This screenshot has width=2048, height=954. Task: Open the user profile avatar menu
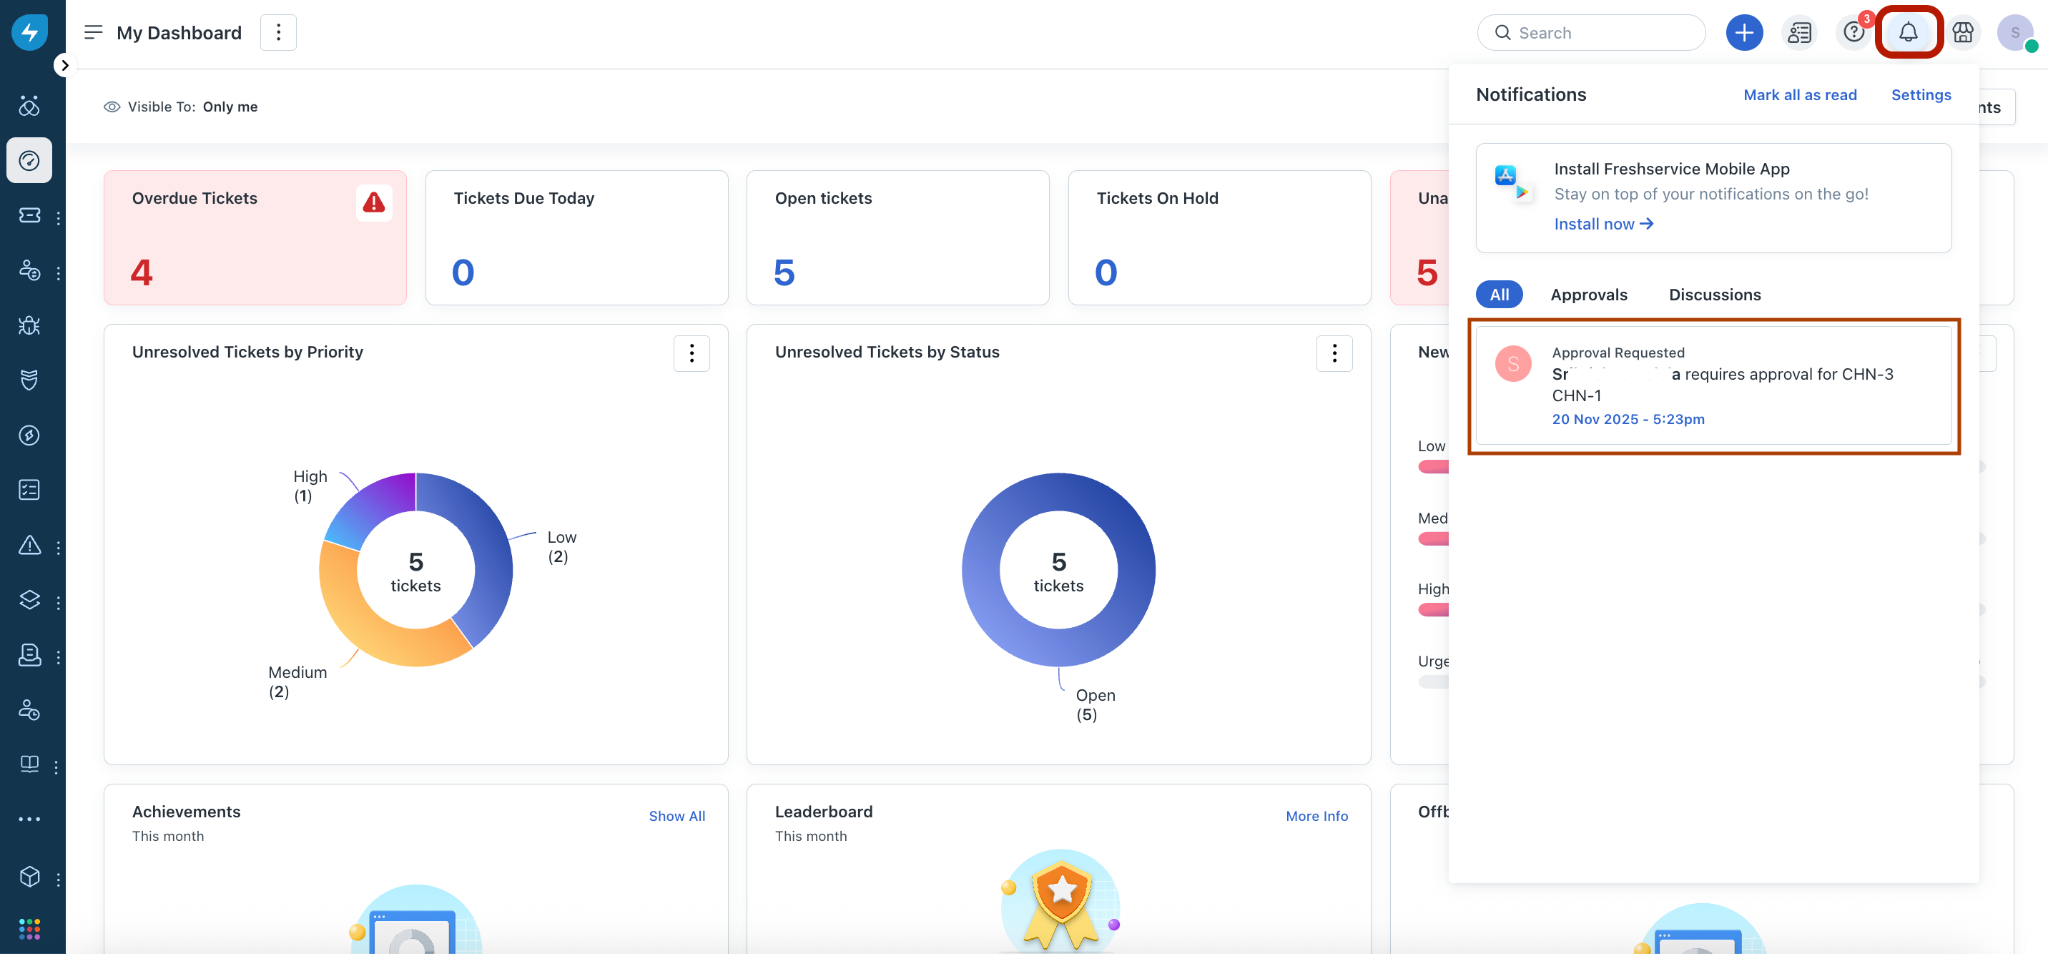[2015, 33]
